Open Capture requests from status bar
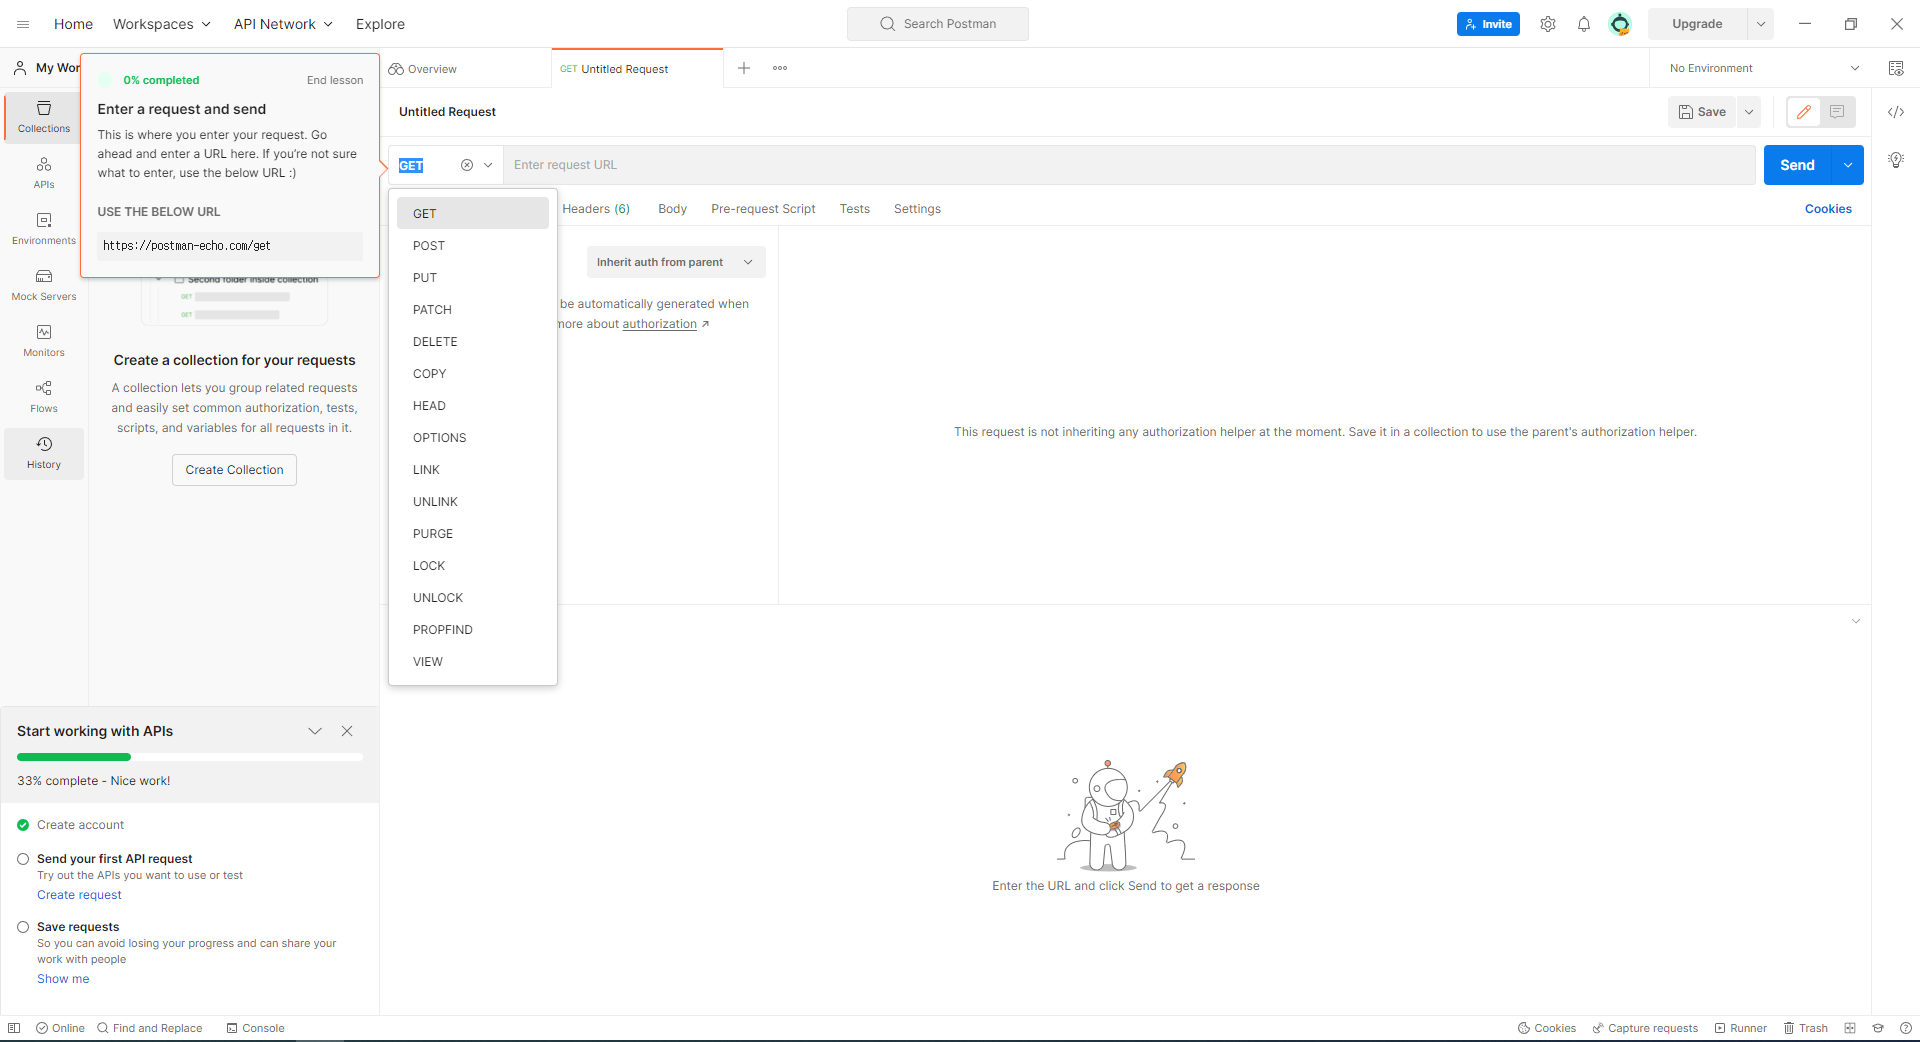This screenshot has width=1920, height=1042. pyautogui.click(x=1645, y=1028)
